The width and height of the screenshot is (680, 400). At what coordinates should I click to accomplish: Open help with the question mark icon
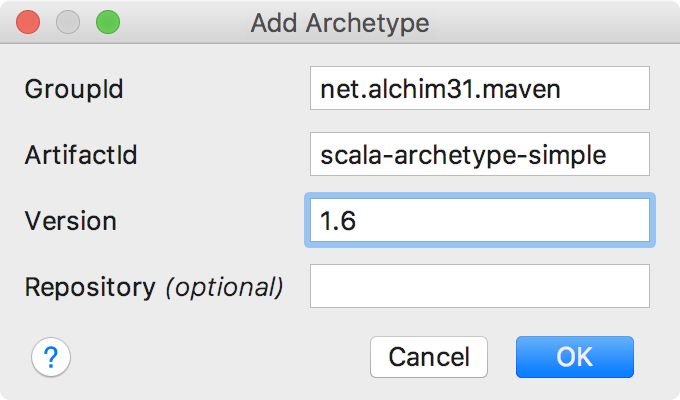pyautogui.click(x=51, y=356)
